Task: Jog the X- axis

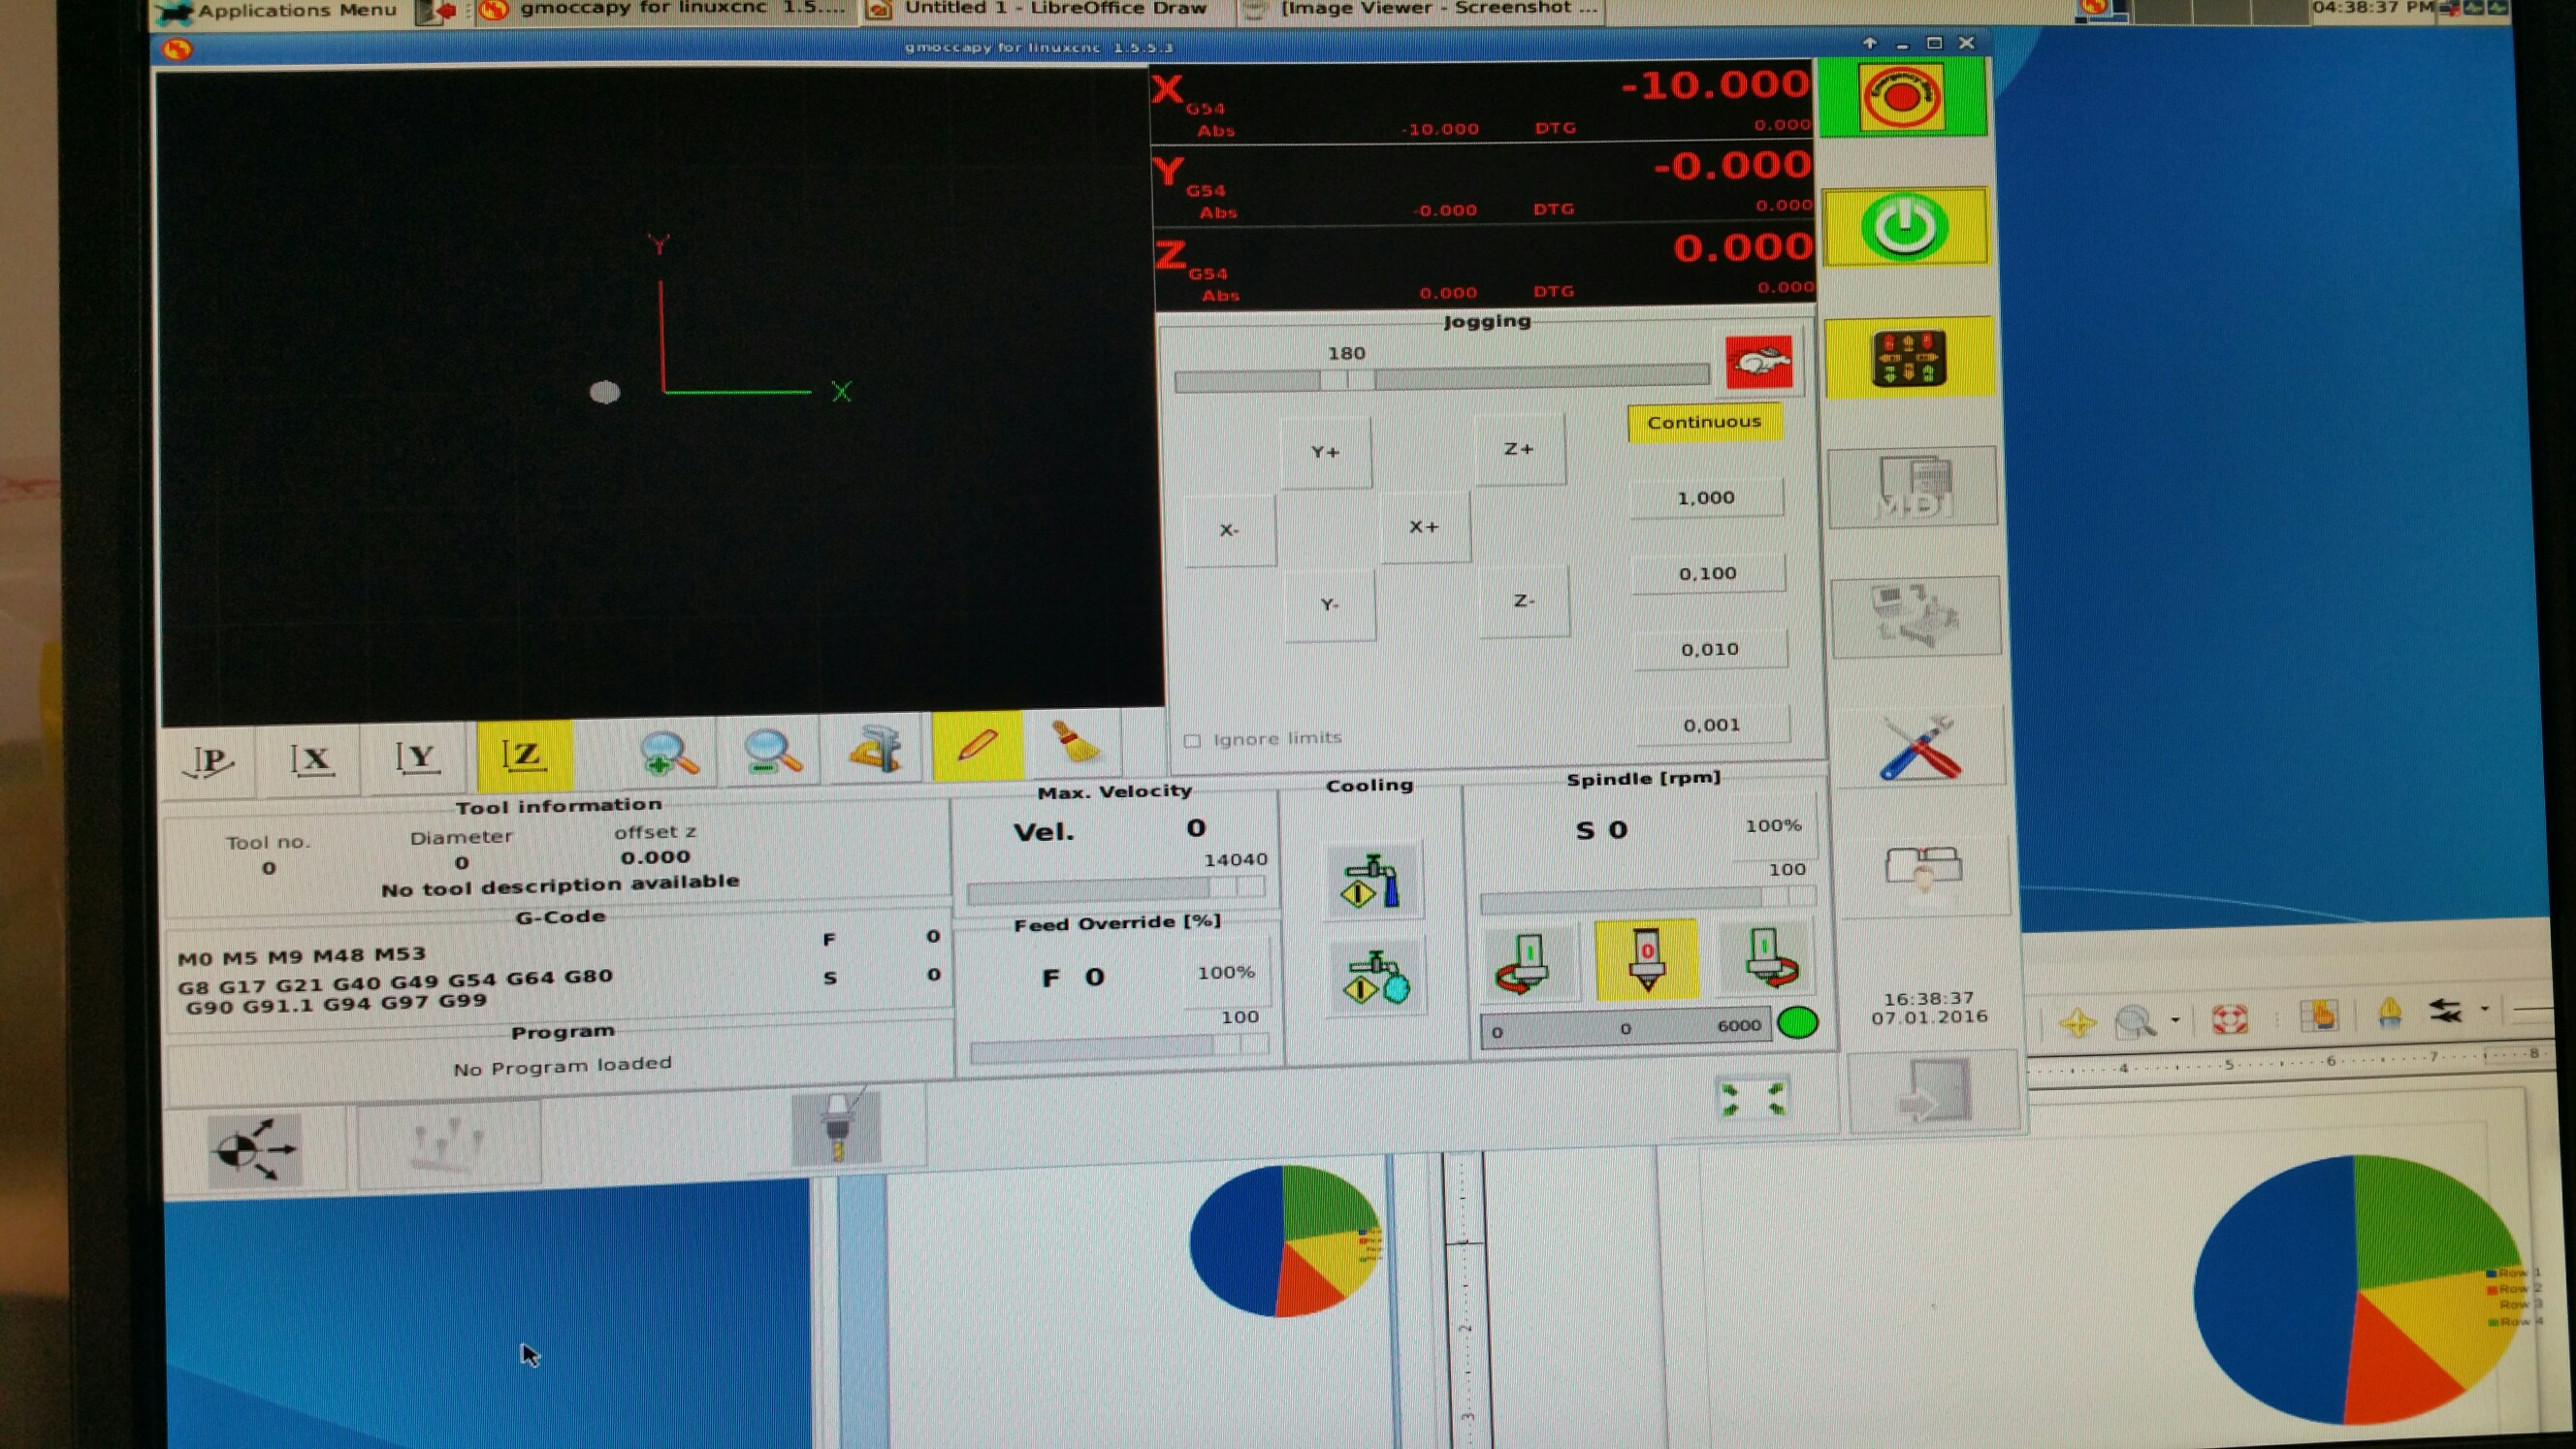Action: pos(1230,530)
